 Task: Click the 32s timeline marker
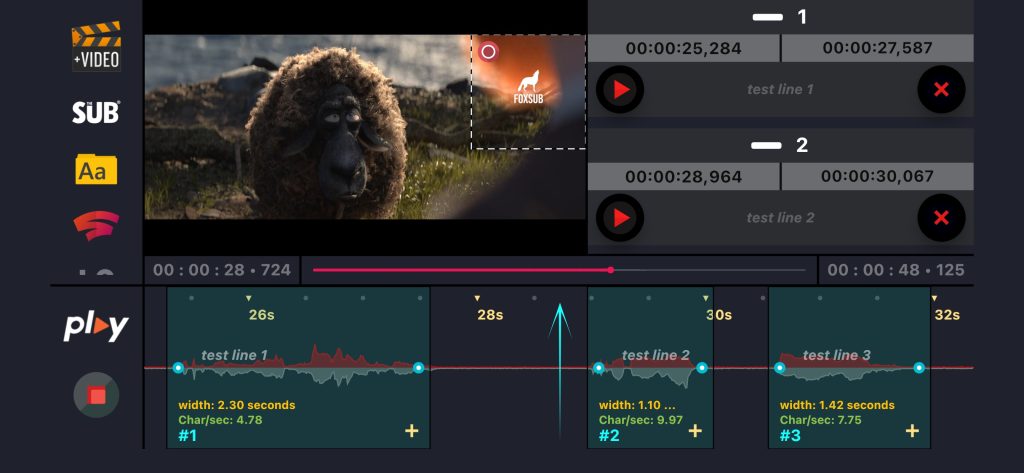click(x=947, y=315)
